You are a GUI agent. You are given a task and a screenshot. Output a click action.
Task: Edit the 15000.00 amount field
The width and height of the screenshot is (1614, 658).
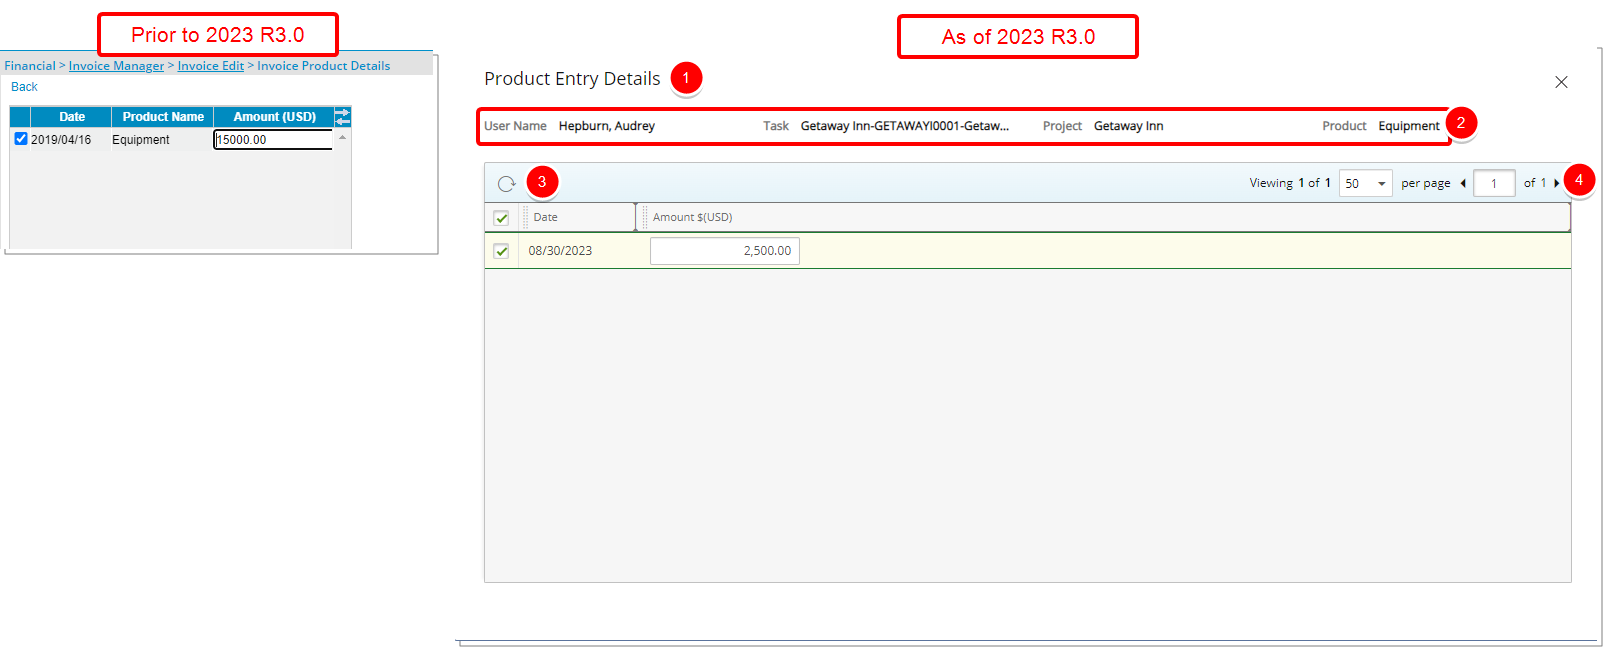tap(273, 140)
